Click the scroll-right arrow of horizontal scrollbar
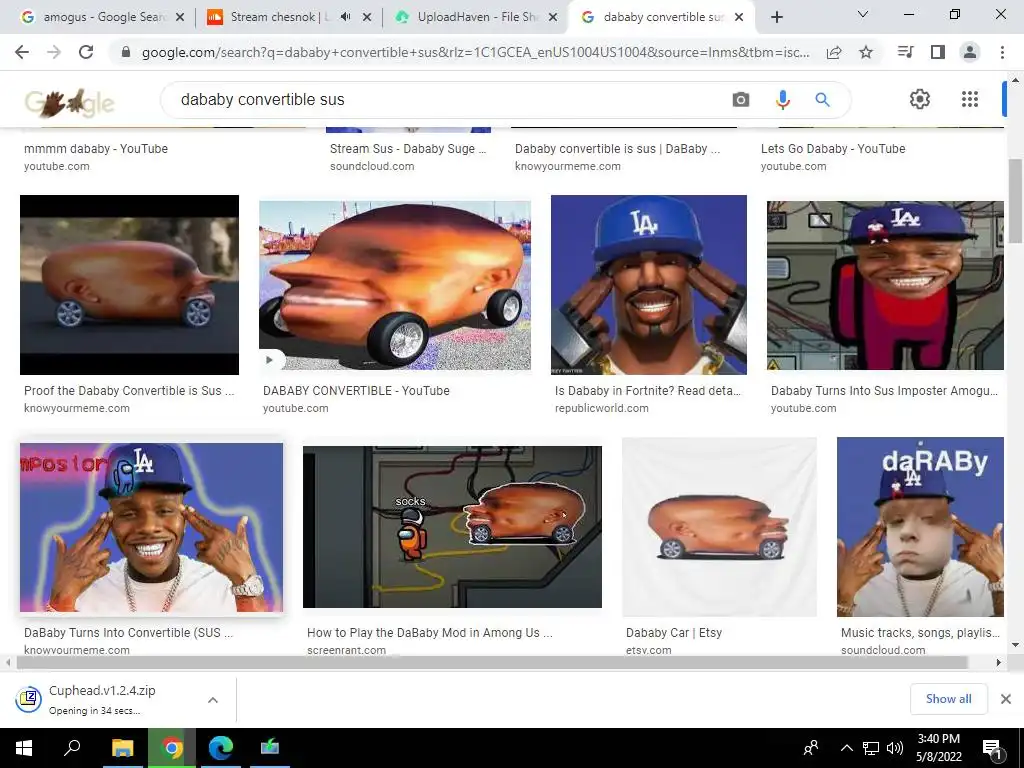Screen dimensions: 1024x768 (x=999, y=662)
